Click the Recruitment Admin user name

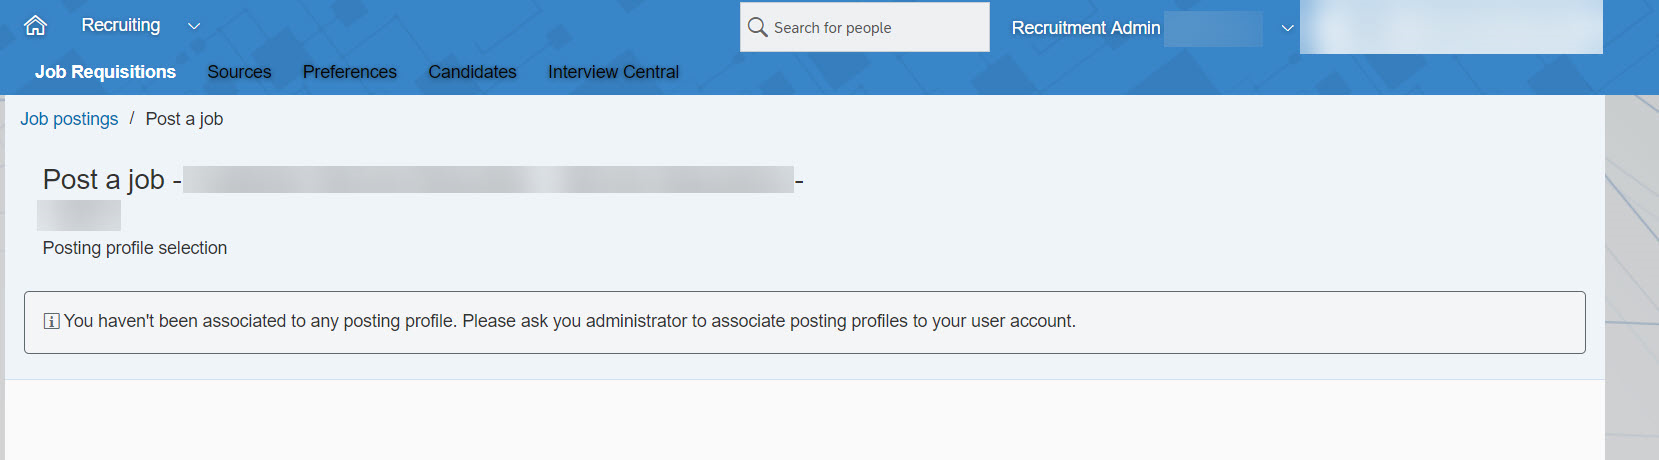pos(1086,28)
